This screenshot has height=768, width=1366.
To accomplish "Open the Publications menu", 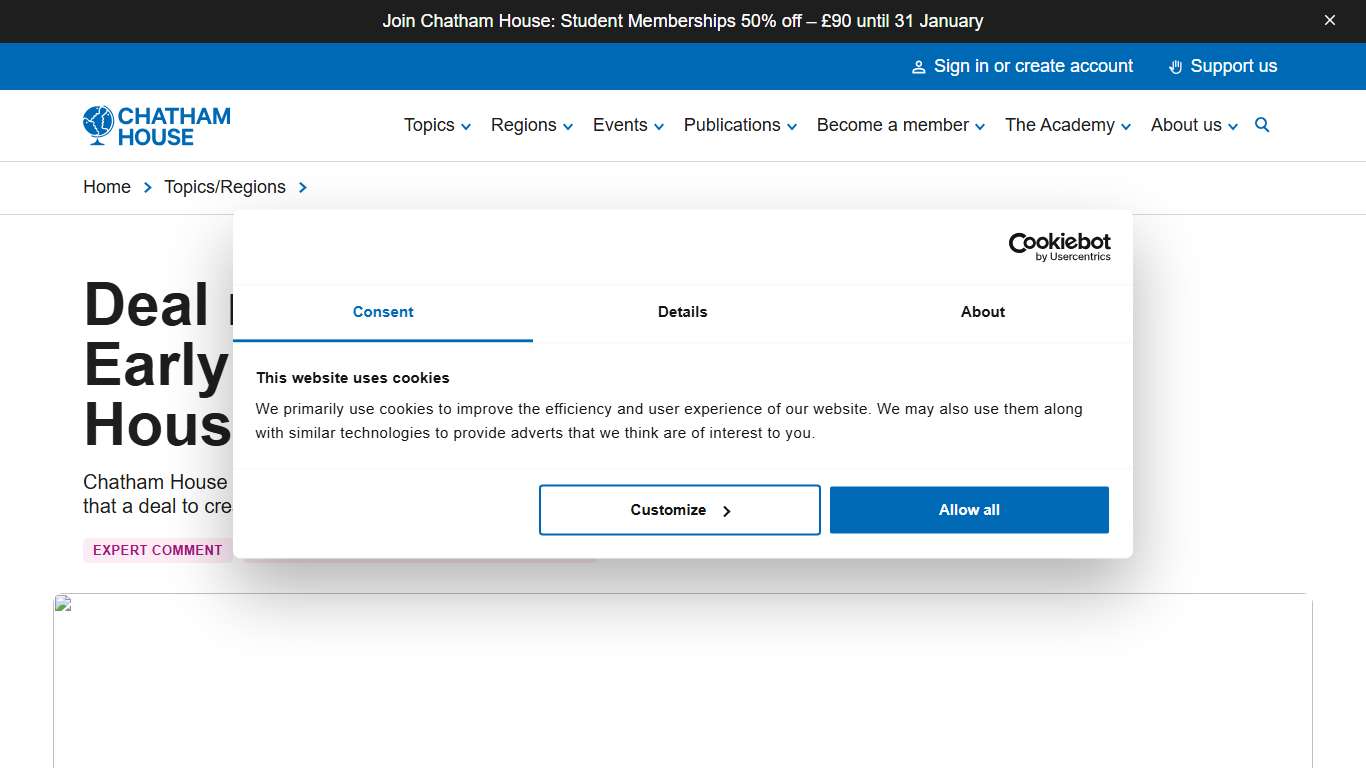I will (740, 125).
